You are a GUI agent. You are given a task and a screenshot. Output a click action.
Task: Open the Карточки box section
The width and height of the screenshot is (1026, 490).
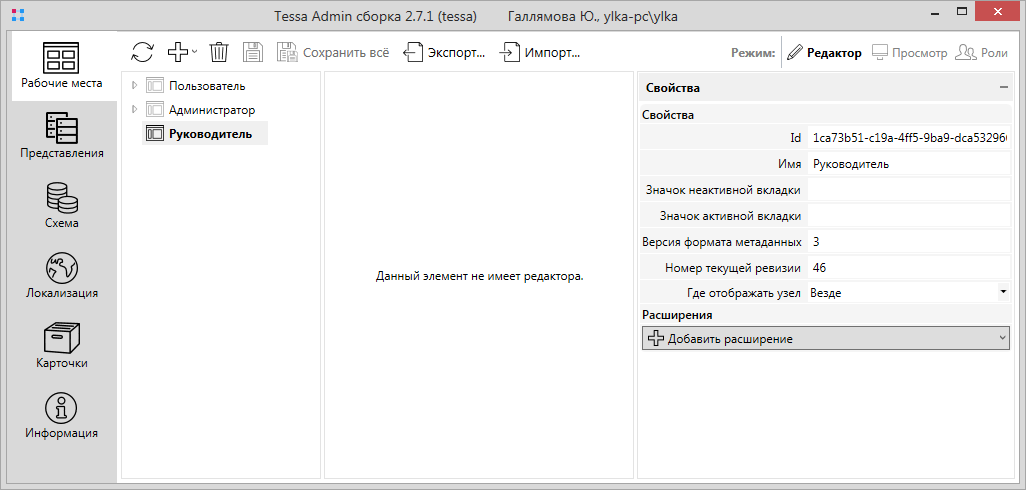61,346
